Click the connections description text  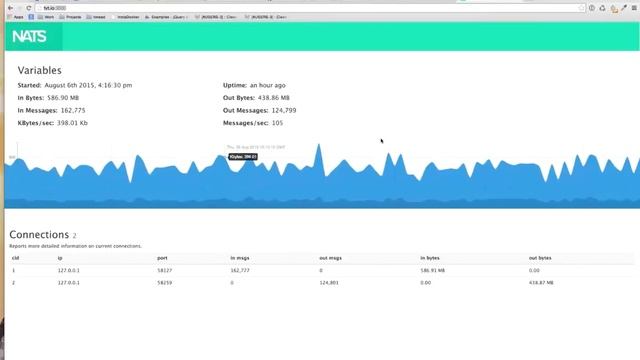coord(76,246)
